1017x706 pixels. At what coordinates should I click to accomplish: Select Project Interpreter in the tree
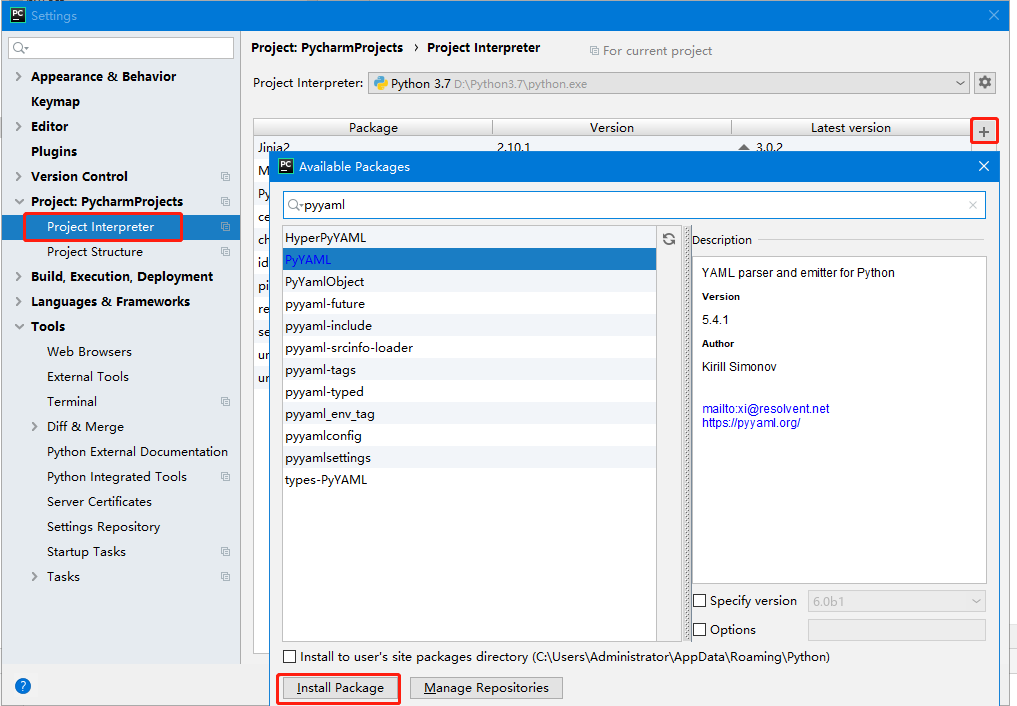(101, 227)
